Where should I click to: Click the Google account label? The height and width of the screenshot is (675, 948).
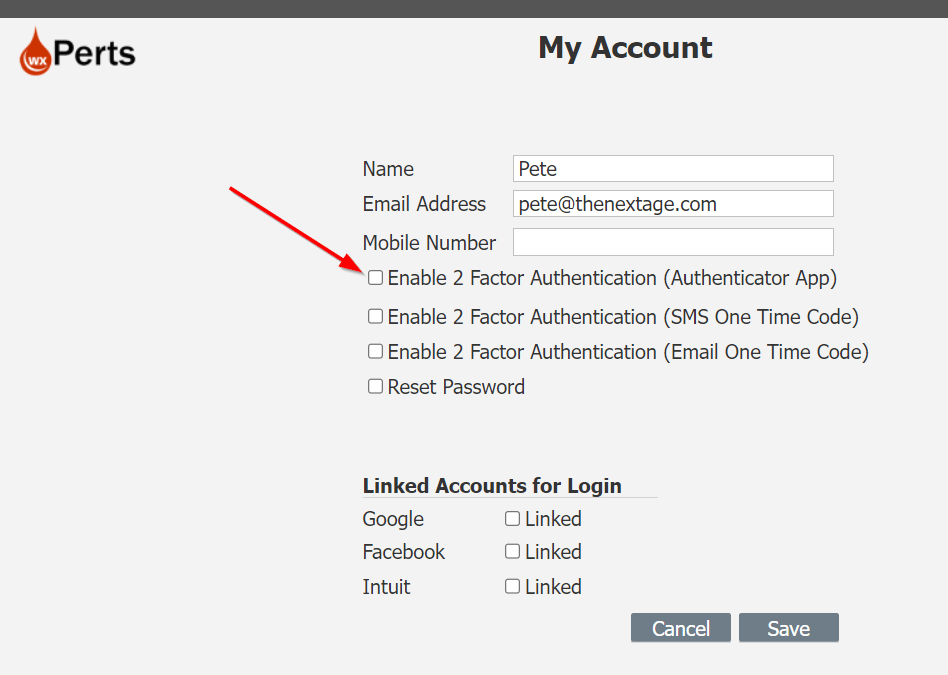click(393, 519)
